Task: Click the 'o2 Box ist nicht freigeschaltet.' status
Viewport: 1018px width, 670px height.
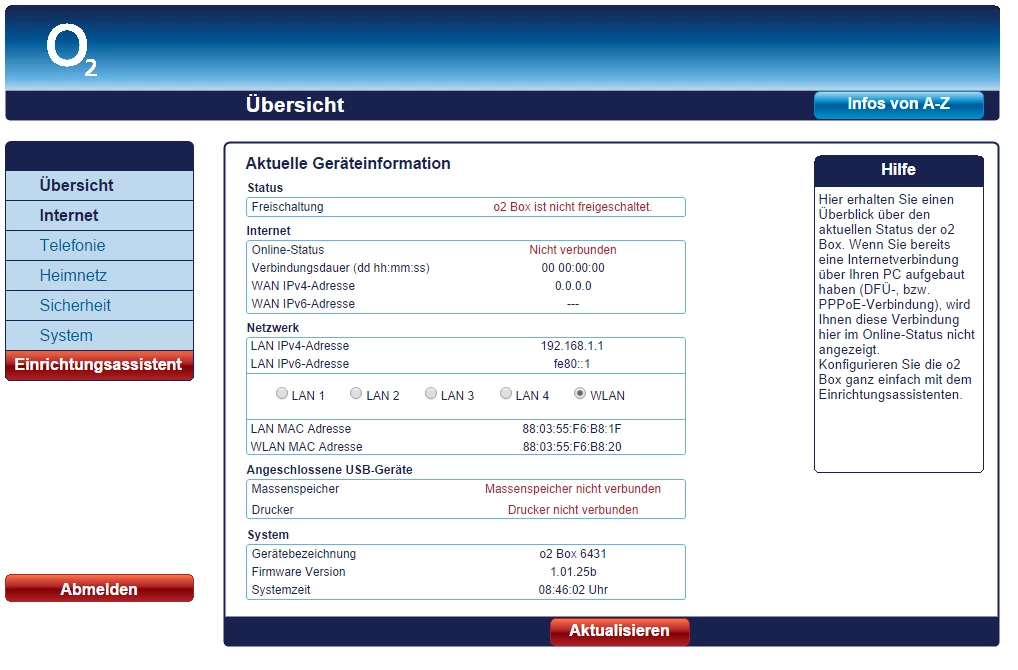Action: (x=573, y=207)
